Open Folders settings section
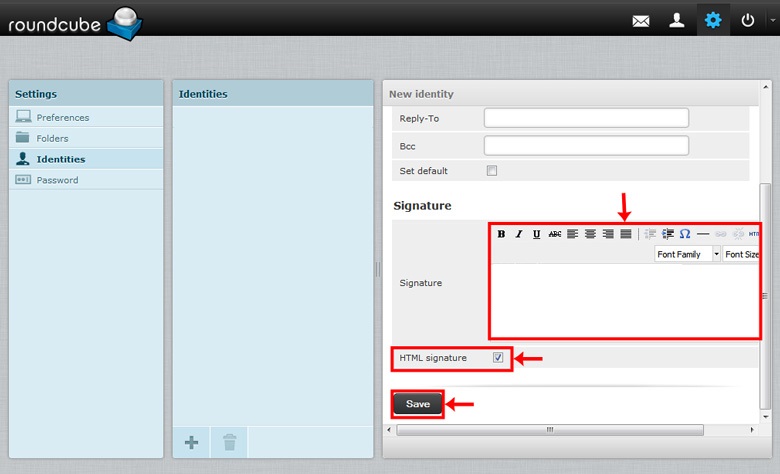Viewport: 780px width, 474px height. click(x=52, y=138)
